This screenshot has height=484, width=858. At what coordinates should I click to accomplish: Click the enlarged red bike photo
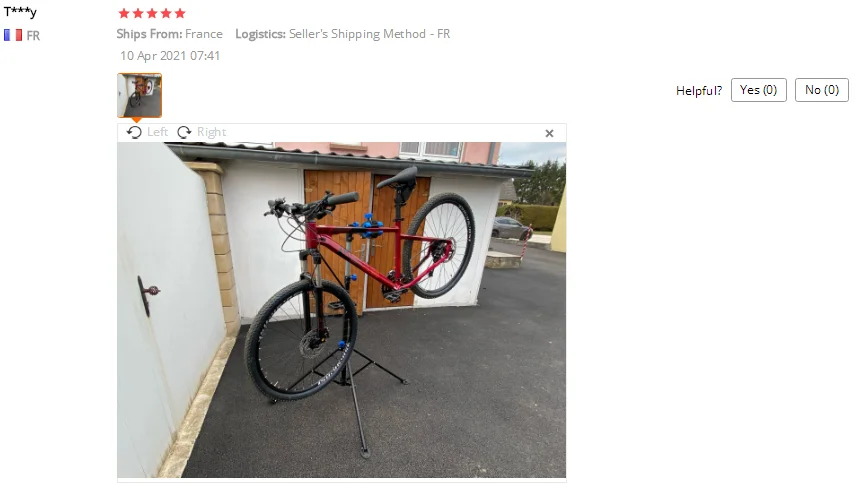(x=341, y=310)
